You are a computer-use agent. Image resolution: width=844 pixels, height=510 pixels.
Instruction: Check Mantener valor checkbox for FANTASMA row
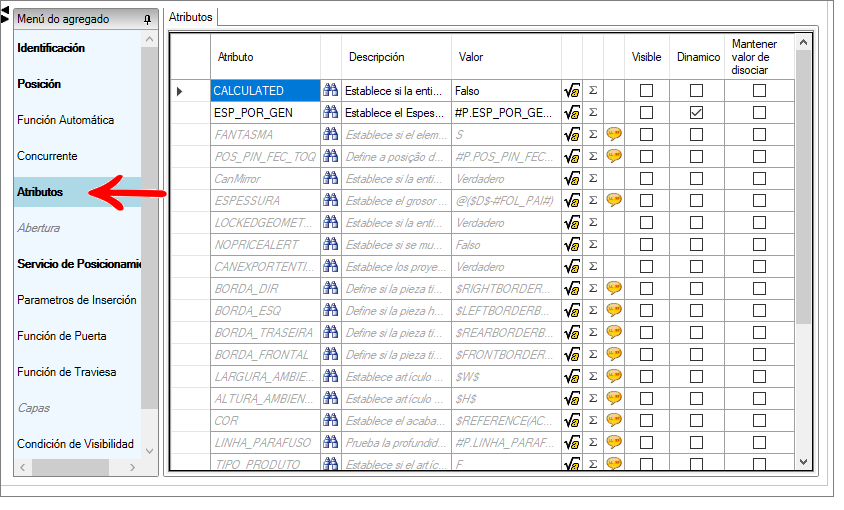(x=759, y=134)
